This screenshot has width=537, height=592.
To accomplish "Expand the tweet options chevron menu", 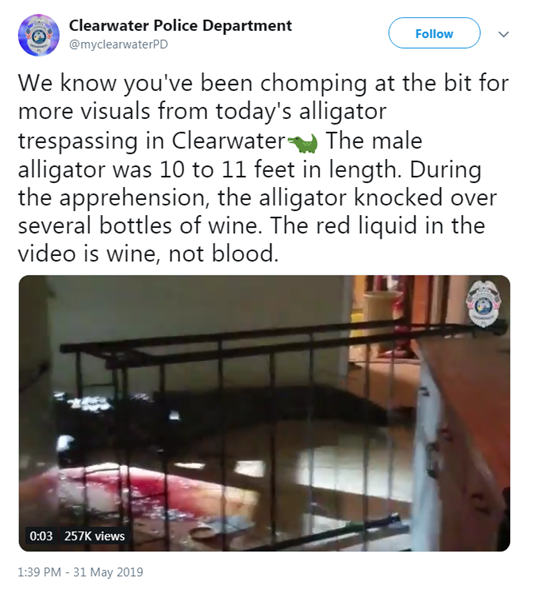I will click(x=504, y=34).
